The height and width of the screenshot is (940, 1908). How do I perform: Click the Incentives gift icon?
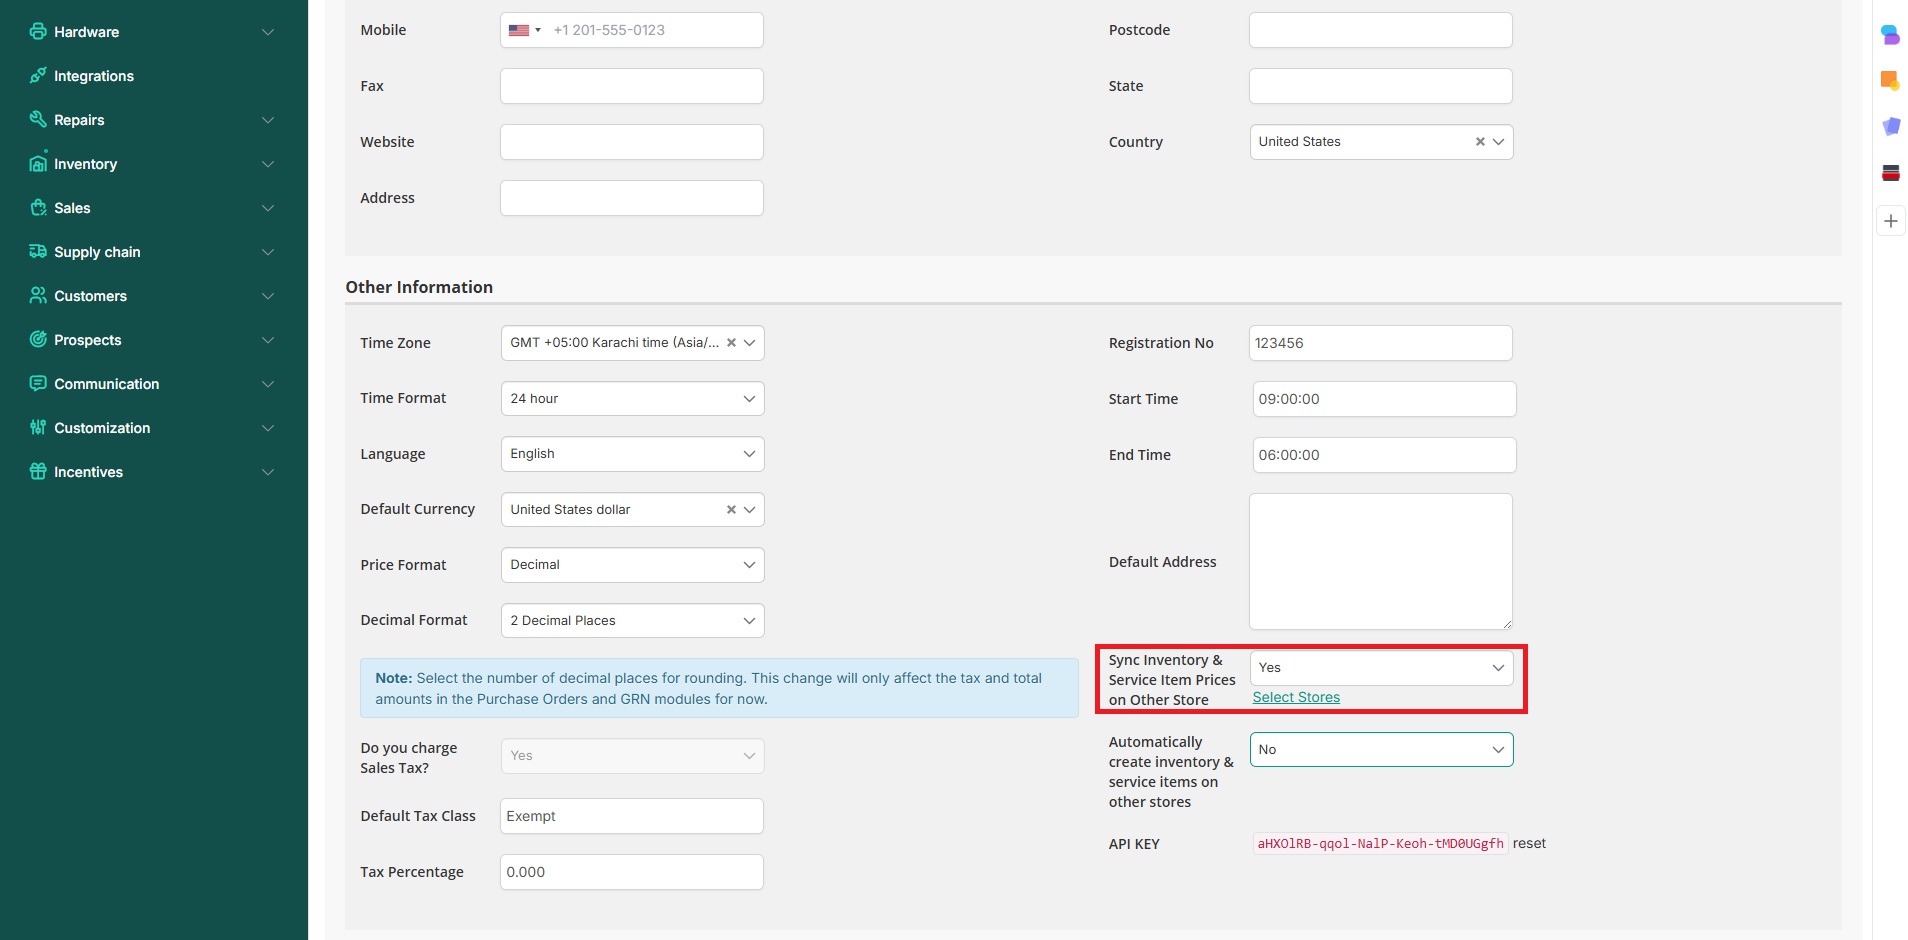point(38,471)
